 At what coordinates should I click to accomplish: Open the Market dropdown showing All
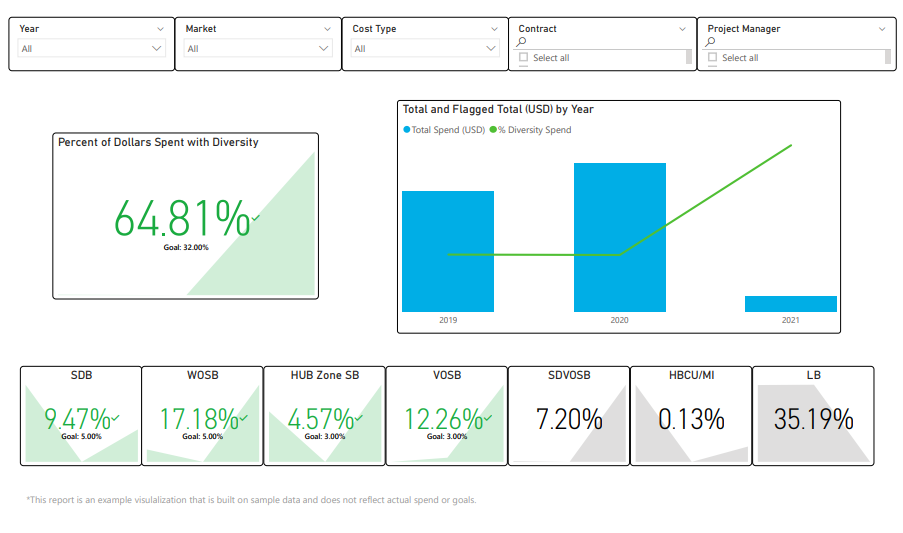(257, 48)
